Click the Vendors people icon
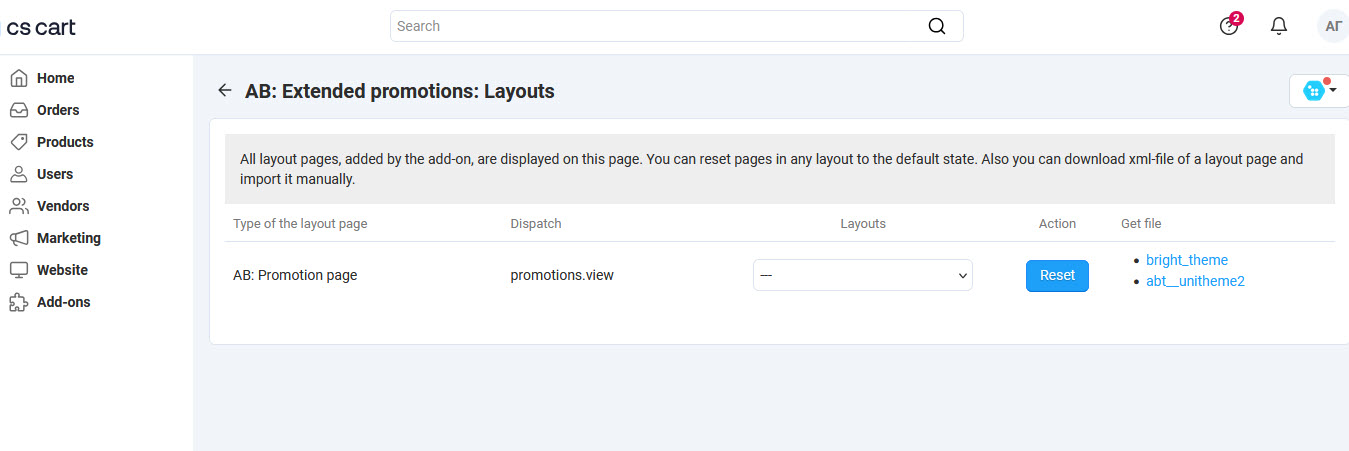Image resolution: width=1349 pixels, height=451 pixels. (x=18, y=206)
